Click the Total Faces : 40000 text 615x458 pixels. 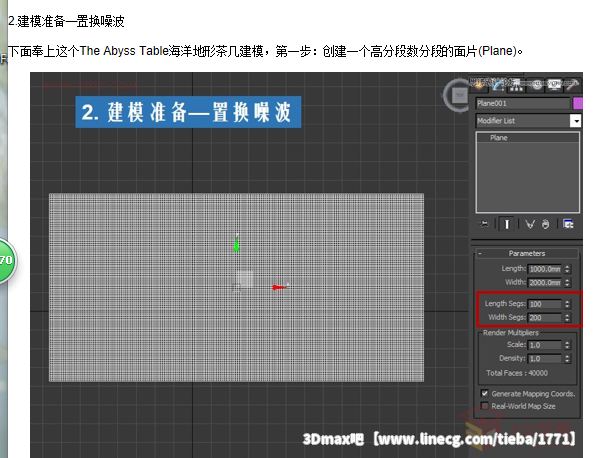pyautogui.click(x=517, y=373)
